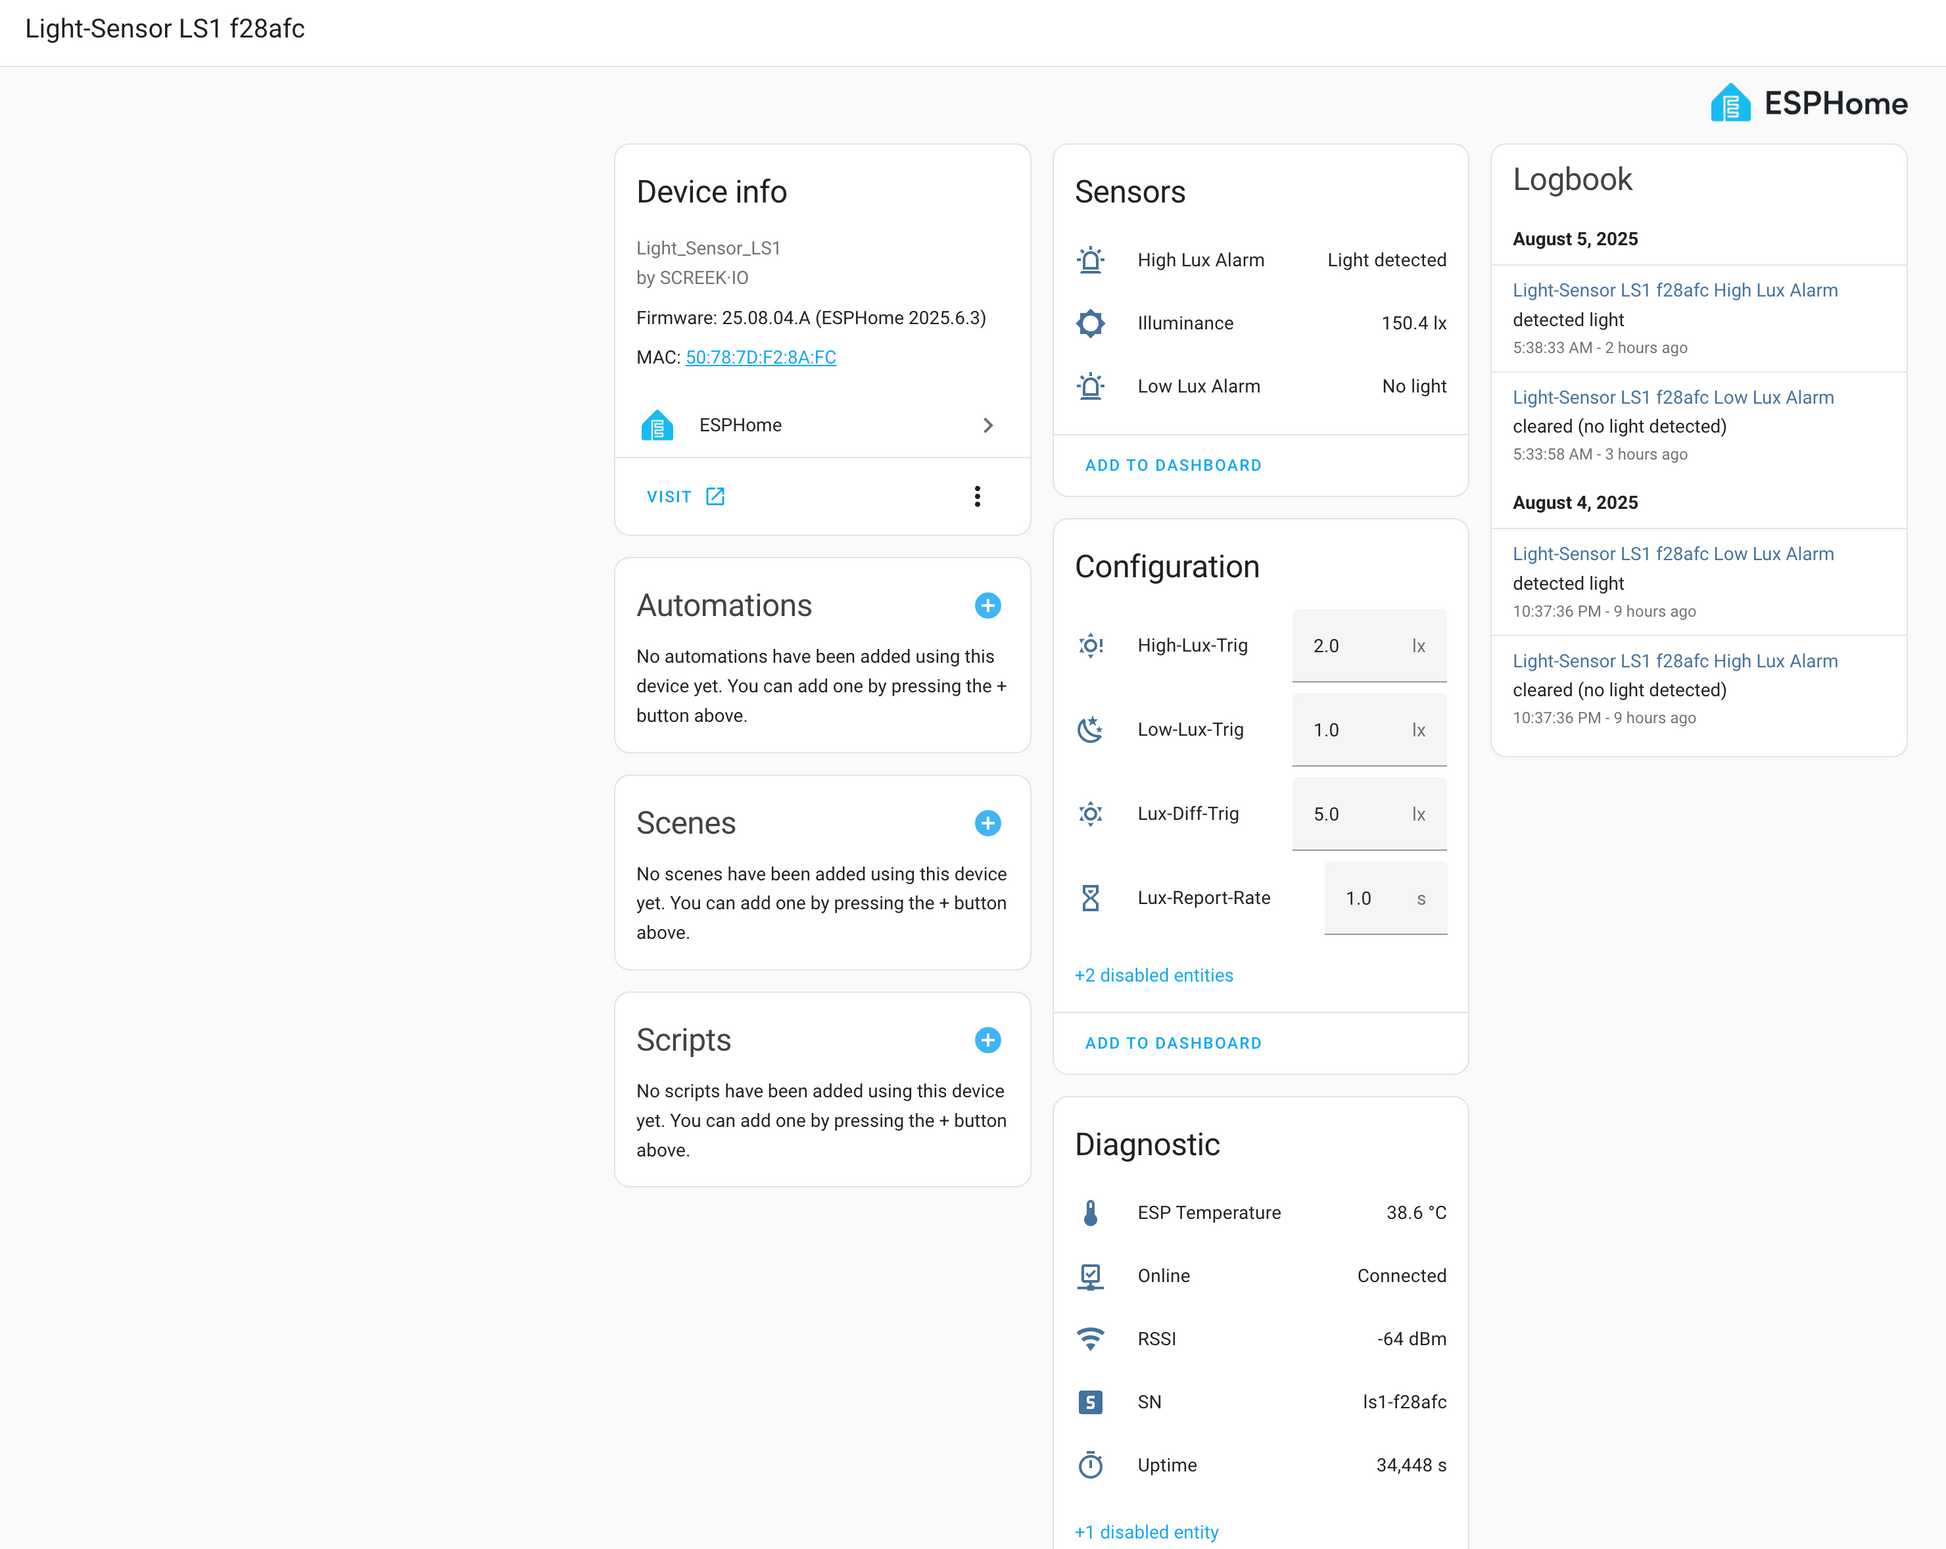Viewport: 1946px width, 1549px height.
Task: Add Configuration card to dashboard
Action: (x=1173, y=1043)
